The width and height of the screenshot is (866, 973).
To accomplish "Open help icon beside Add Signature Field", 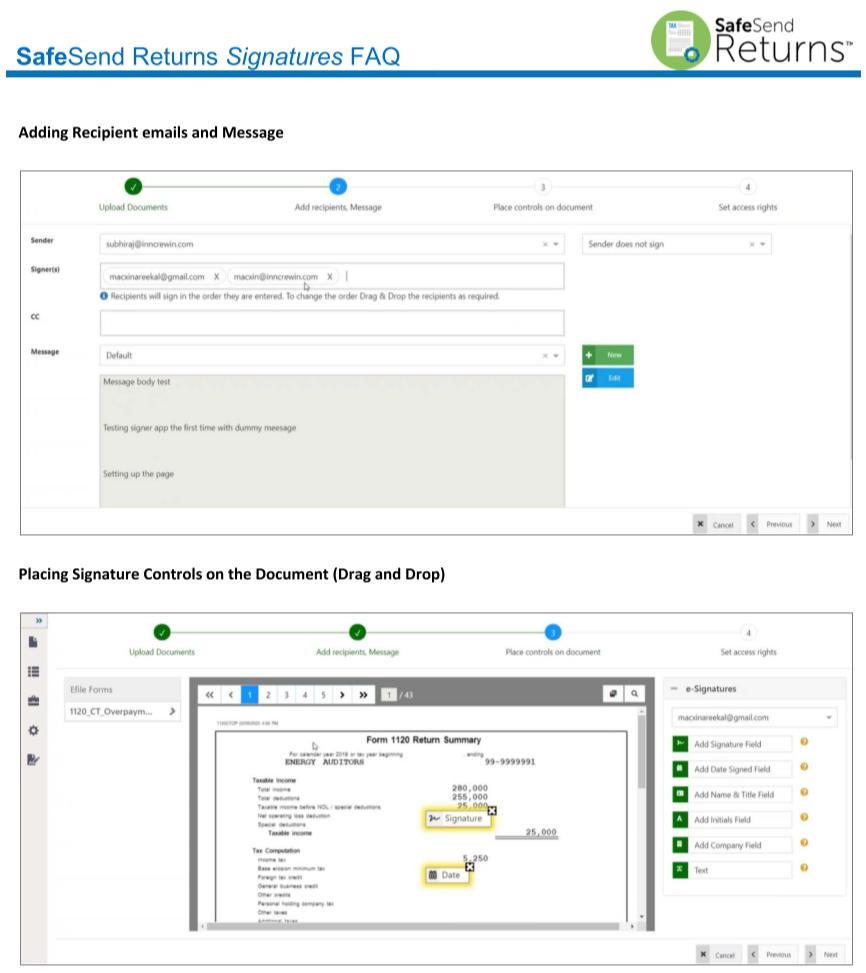I will click(x=804, y=742).
